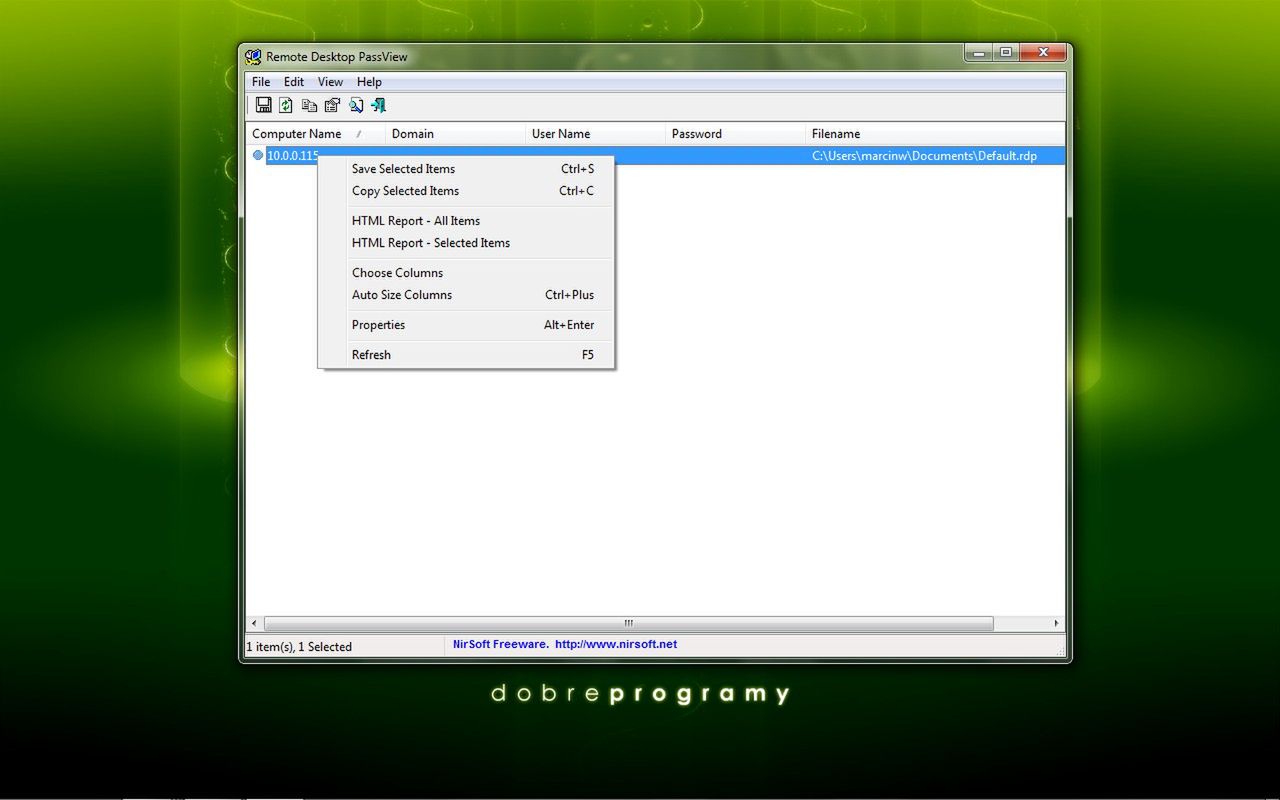The width and height of the screenshot is (1280, 800).
Task: Click the Copy Selected Items toolbar icon
Action: coord(309,105)
